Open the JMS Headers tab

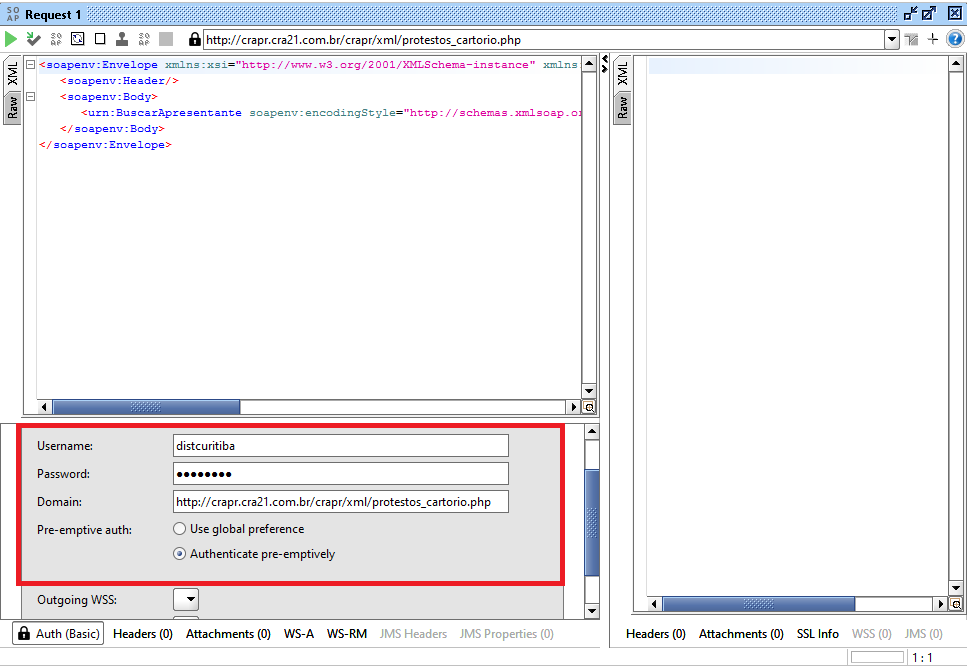(413, 634)
